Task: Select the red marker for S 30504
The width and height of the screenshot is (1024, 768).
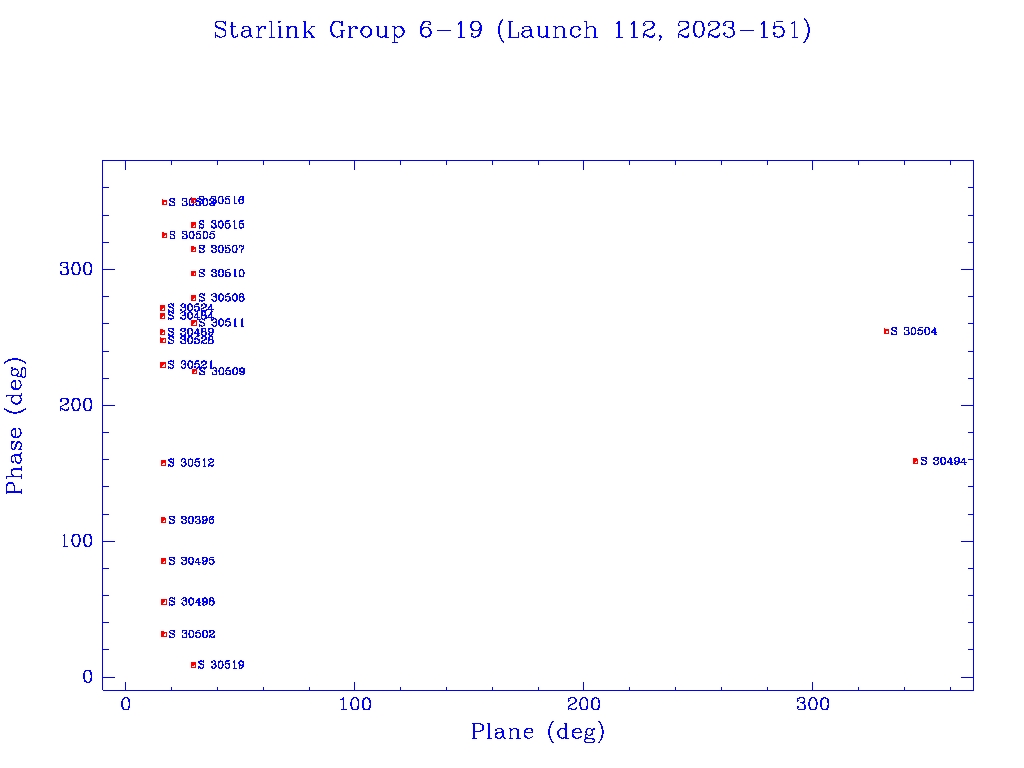Action: tap(886, 331)
